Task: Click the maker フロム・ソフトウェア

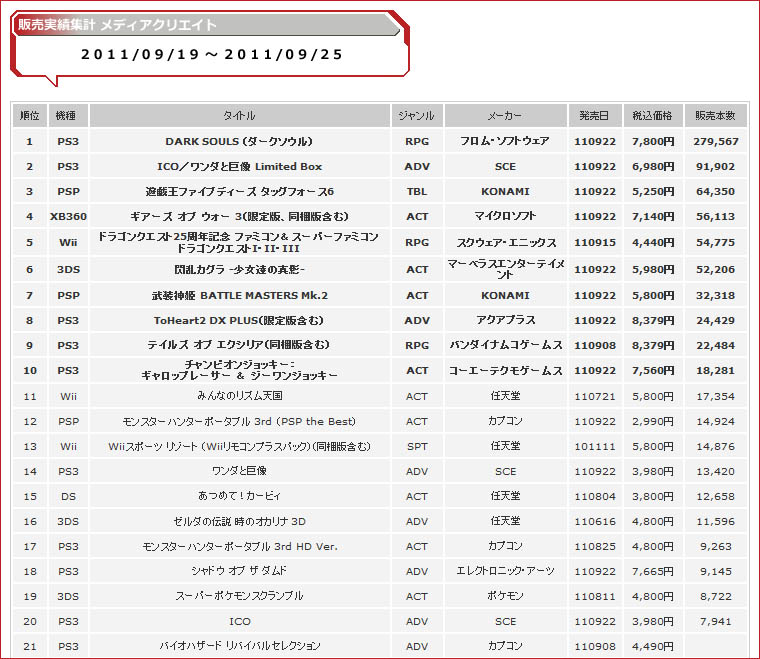Action: pos(505,141)
